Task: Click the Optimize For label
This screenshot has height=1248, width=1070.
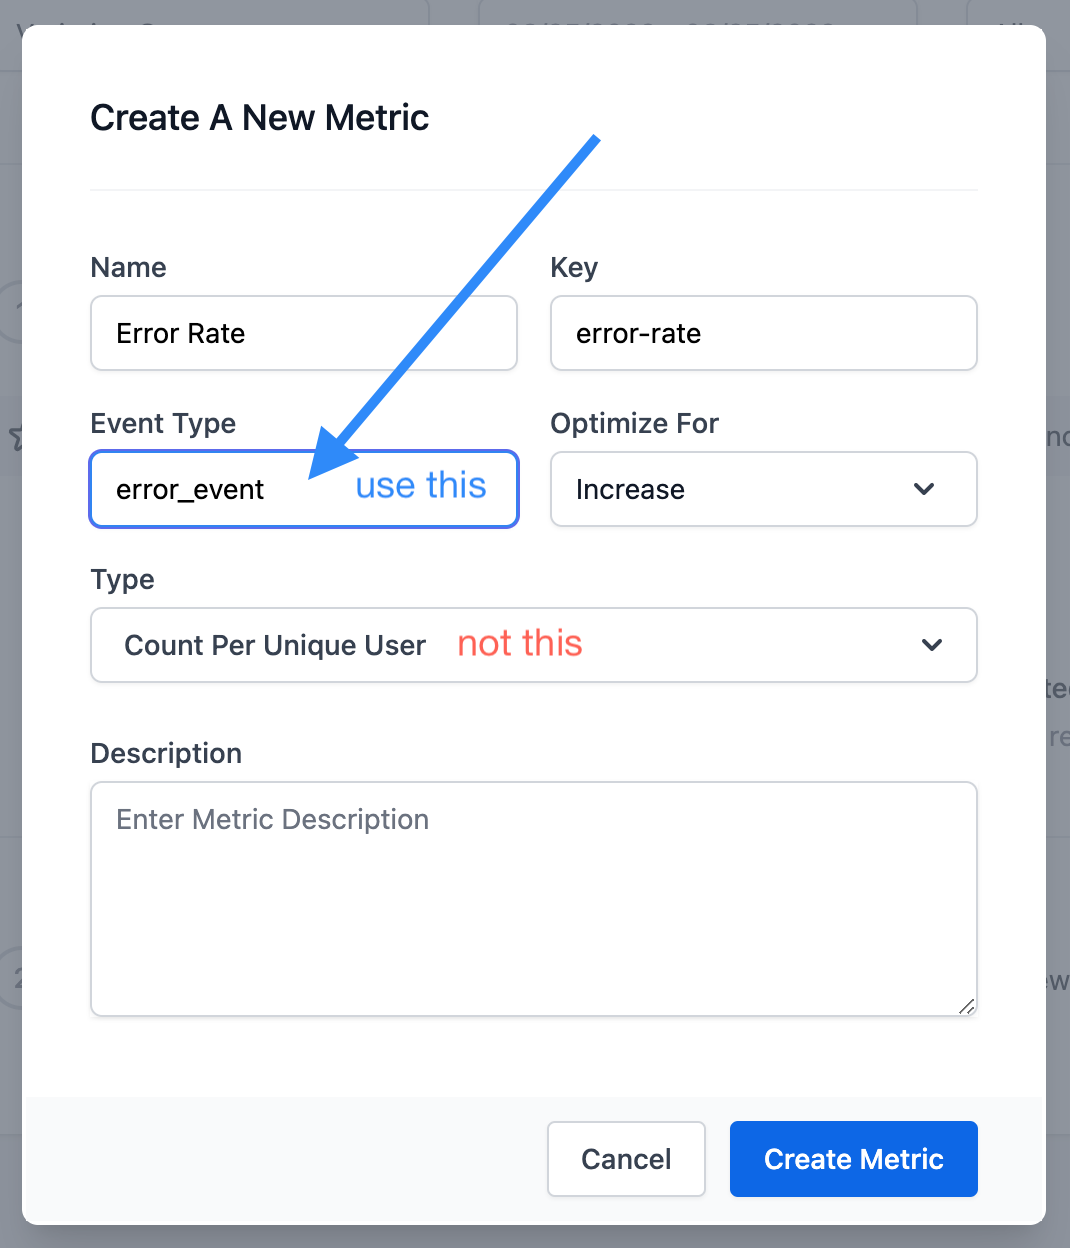Action: click(634, 423)
